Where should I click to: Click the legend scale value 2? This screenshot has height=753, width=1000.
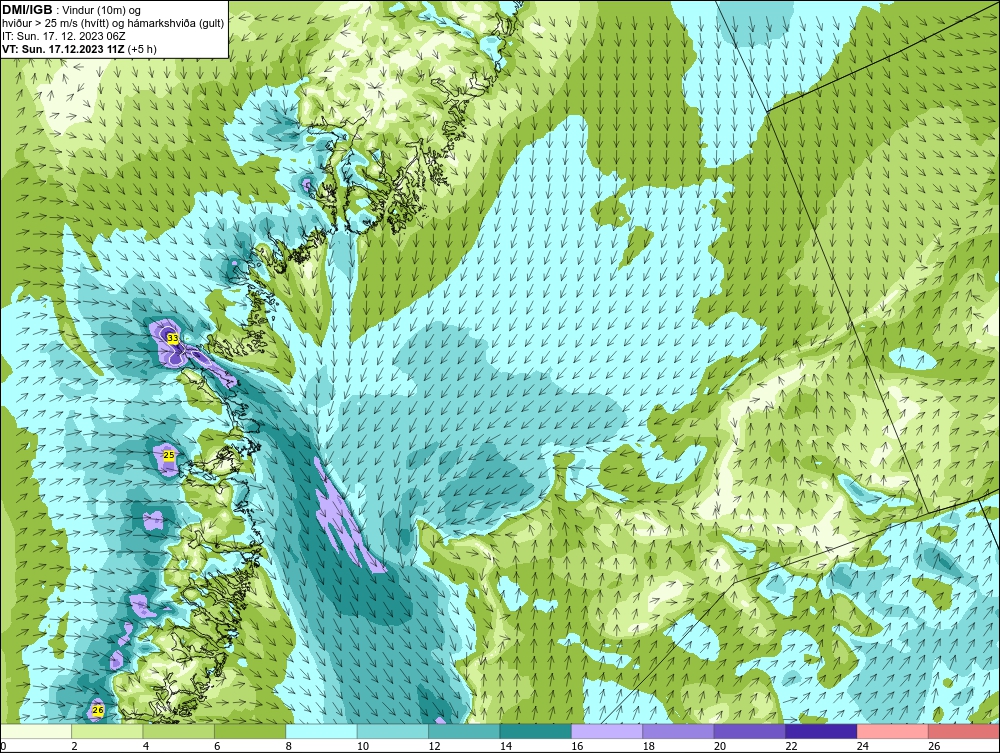(75, 746)
